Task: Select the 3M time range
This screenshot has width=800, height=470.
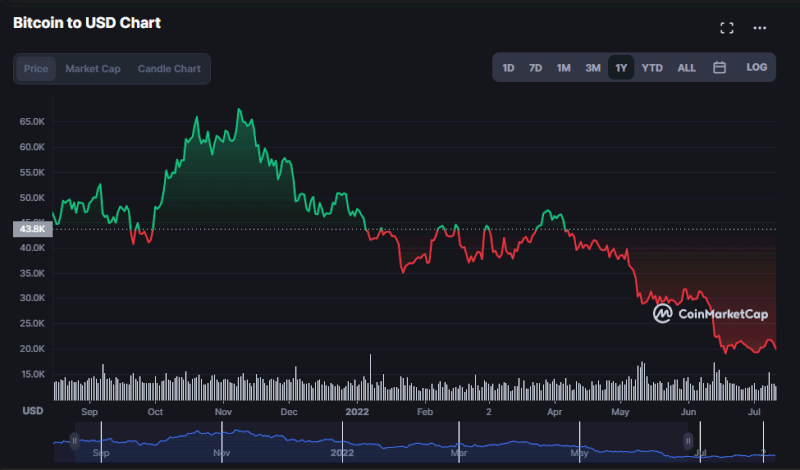Action: (592, 68)
